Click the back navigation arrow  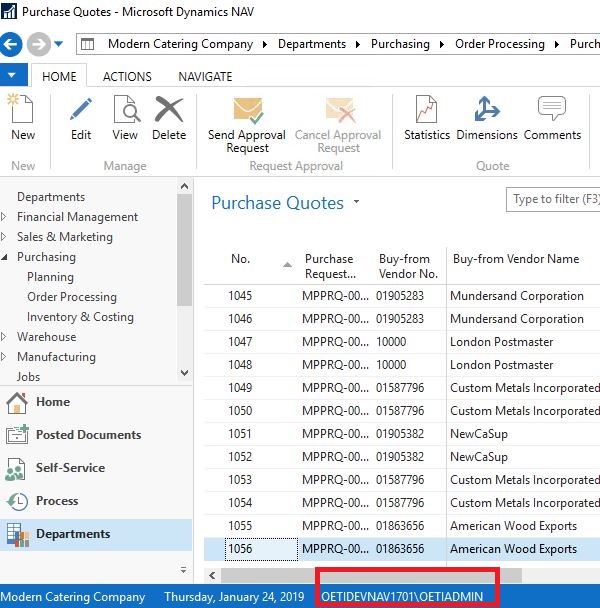click(11, 44)
